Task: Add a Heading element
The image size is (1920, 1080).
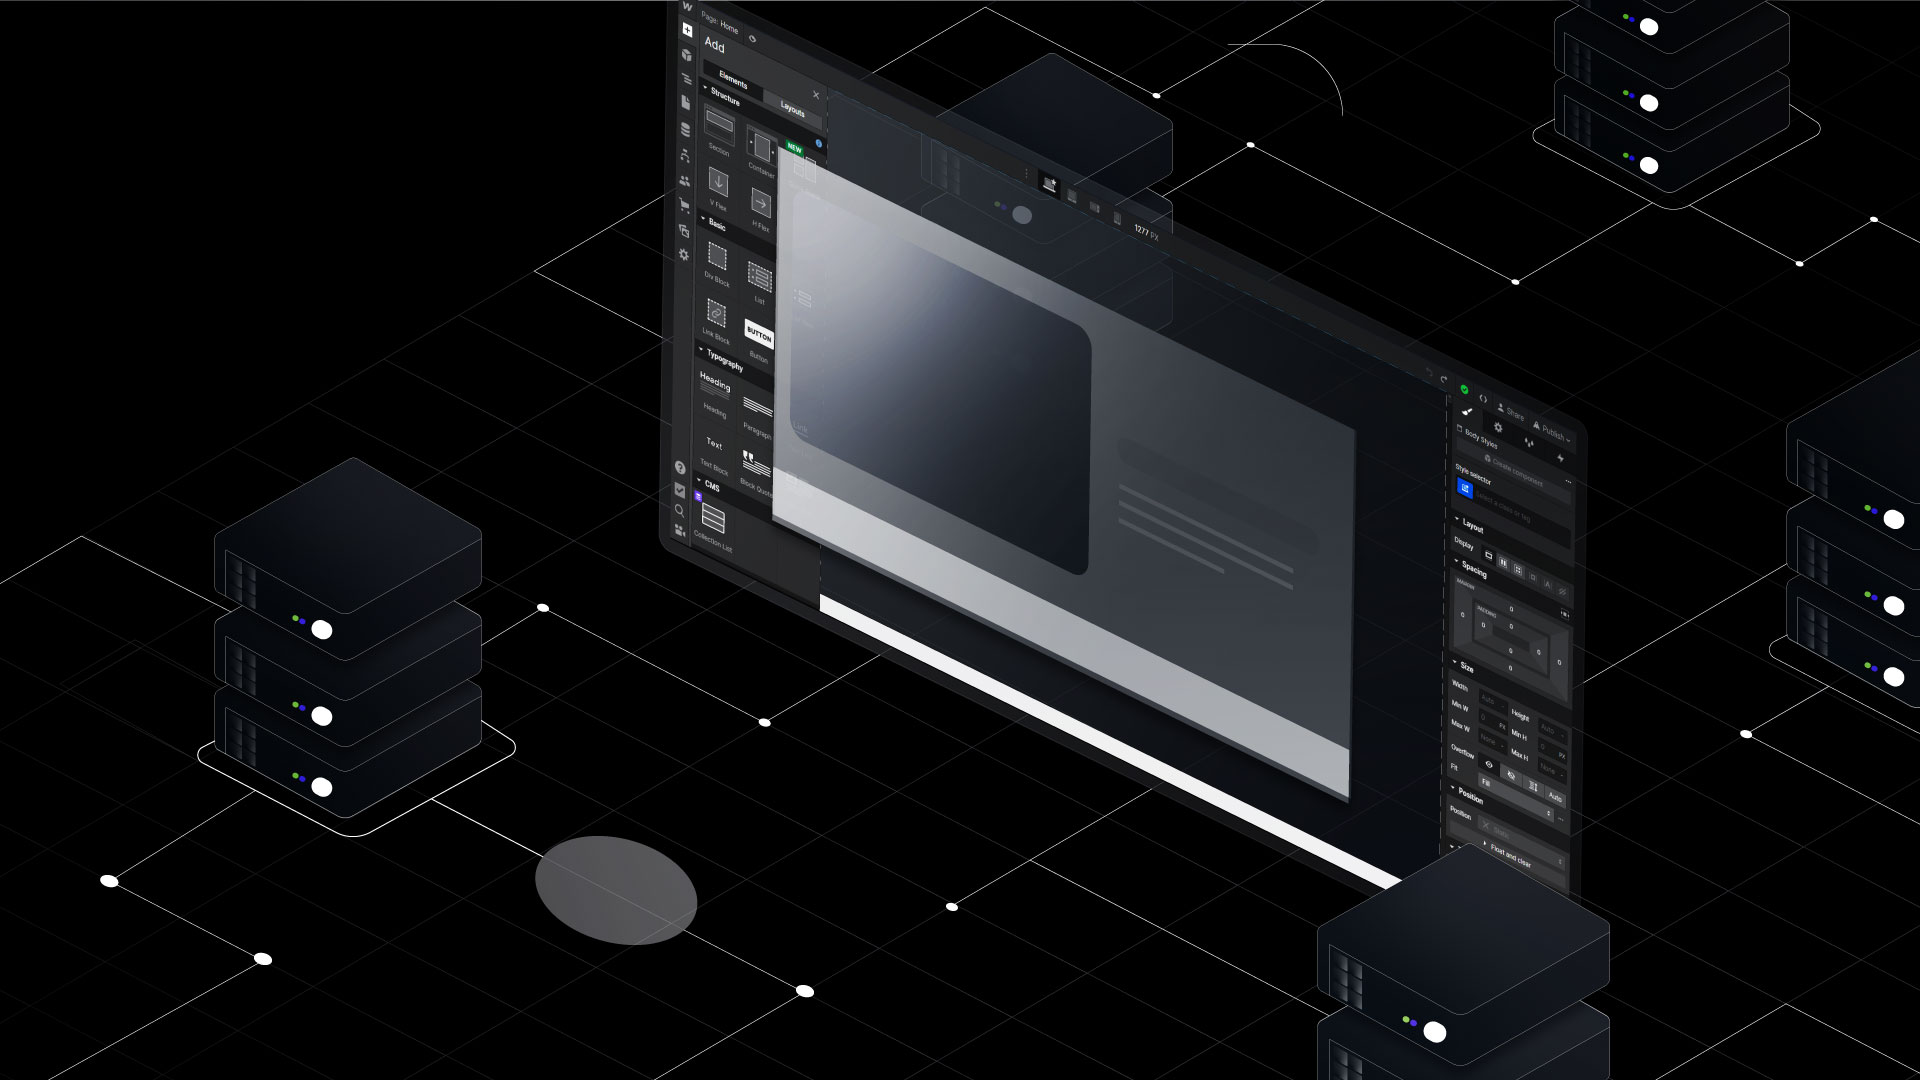Action: (715, 395)
